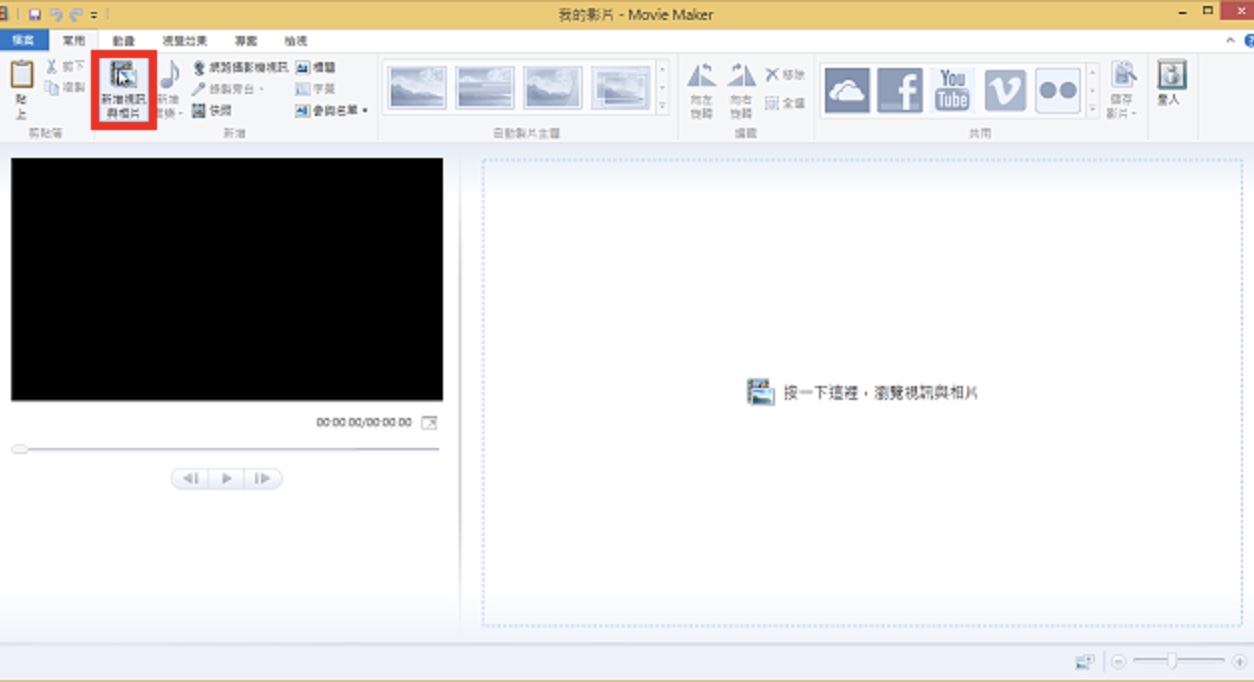Expand the Credits dropdown arrow
This screenshot has height=682, width=1254.
click(x=365, y=111)
